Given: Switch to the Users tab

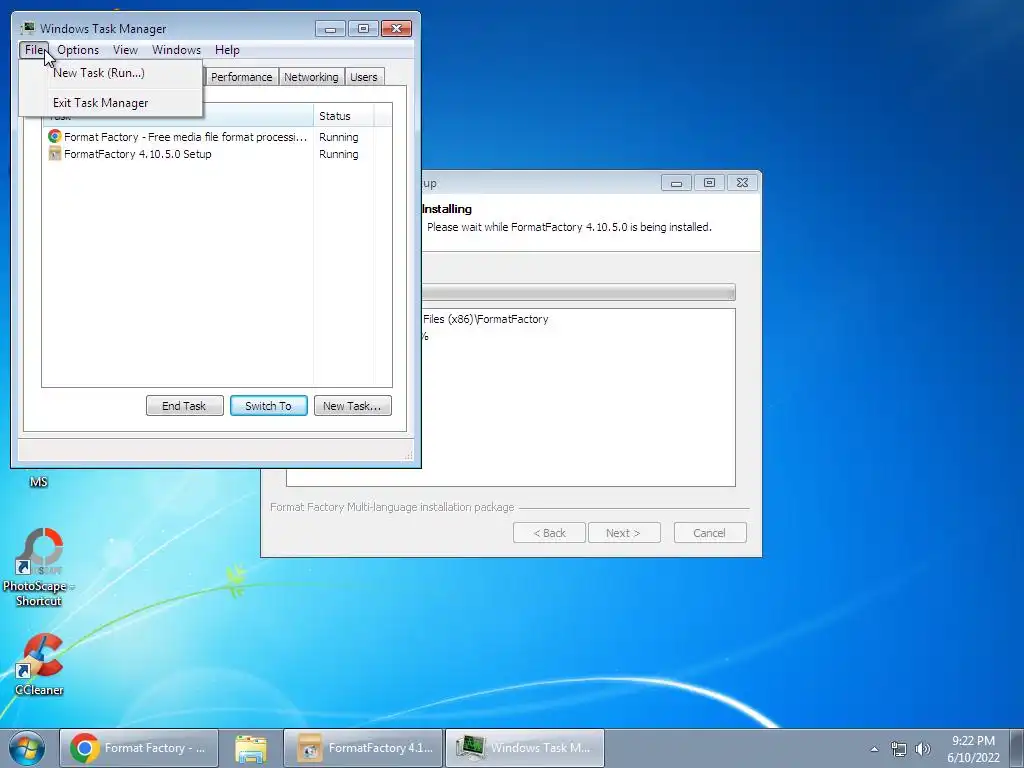Looking at the screenshot, I should [x=363, y=77].
